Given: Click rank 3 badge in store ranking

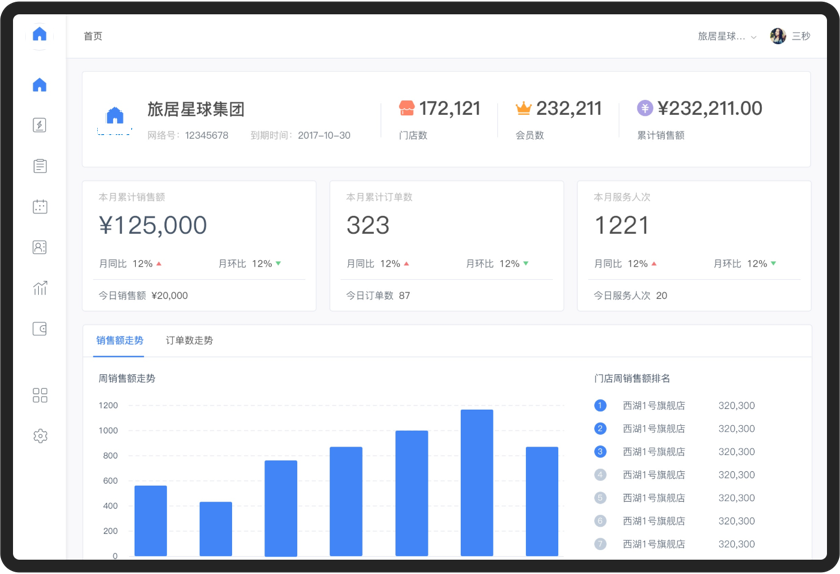Looking at the screenshot, I should [601, 452].
